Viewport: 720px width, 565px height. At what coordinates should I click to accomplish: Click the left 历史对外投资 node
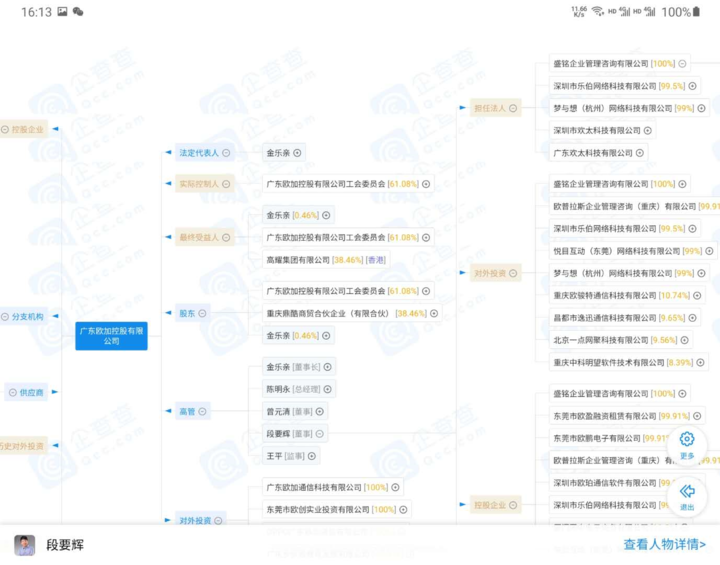(x=22, y=446)
